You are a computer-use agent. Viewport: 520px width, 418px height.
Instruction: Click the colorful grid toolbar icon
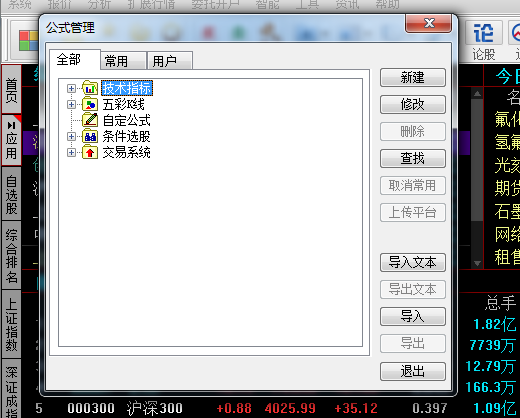28,40
